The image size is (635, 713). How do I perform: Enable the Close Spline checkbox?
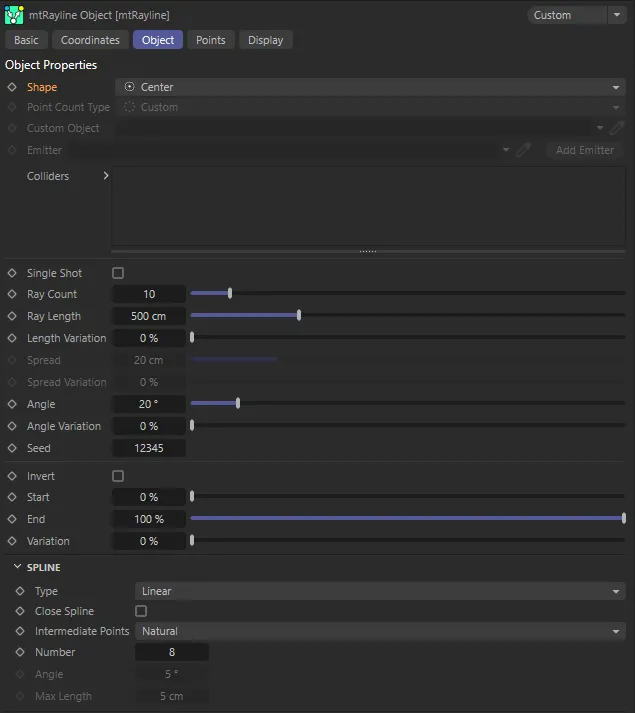coord(141,611)
